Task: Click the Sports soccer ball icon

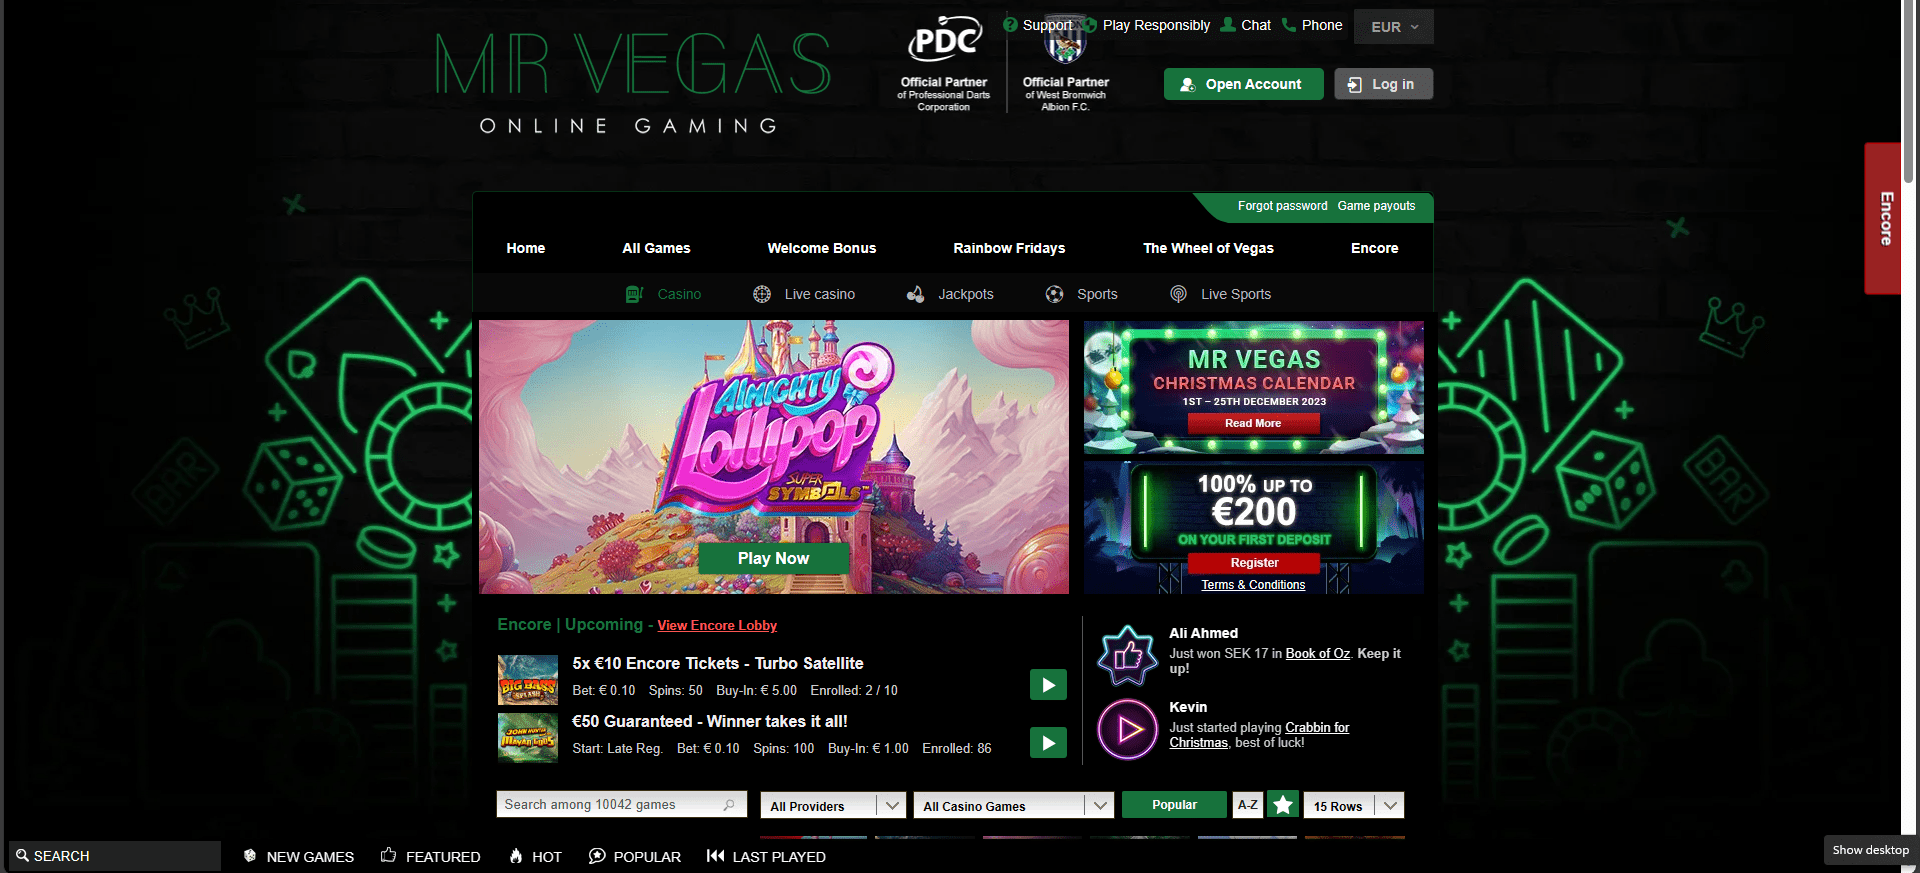Action: 1055,294
